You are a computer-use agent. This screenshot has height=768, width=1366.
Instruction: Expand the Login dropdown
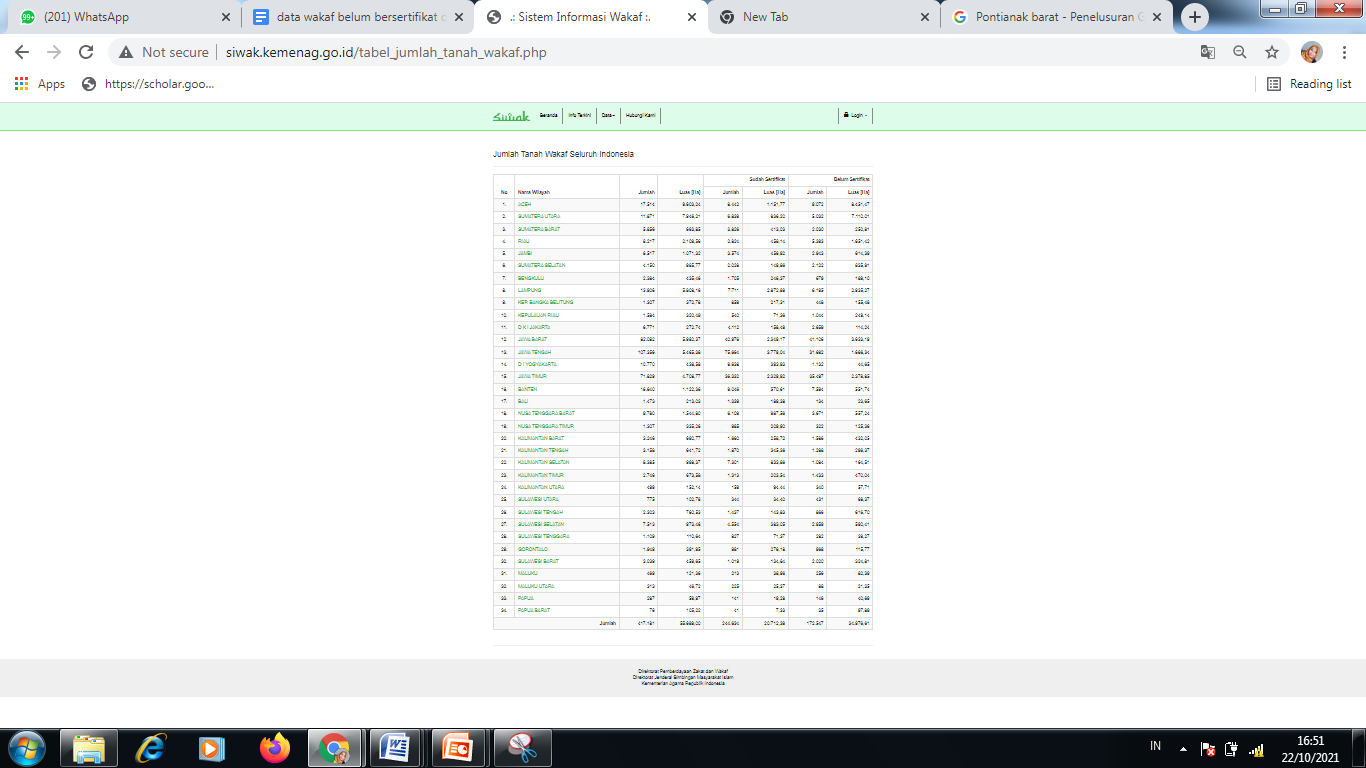(855, 116)
